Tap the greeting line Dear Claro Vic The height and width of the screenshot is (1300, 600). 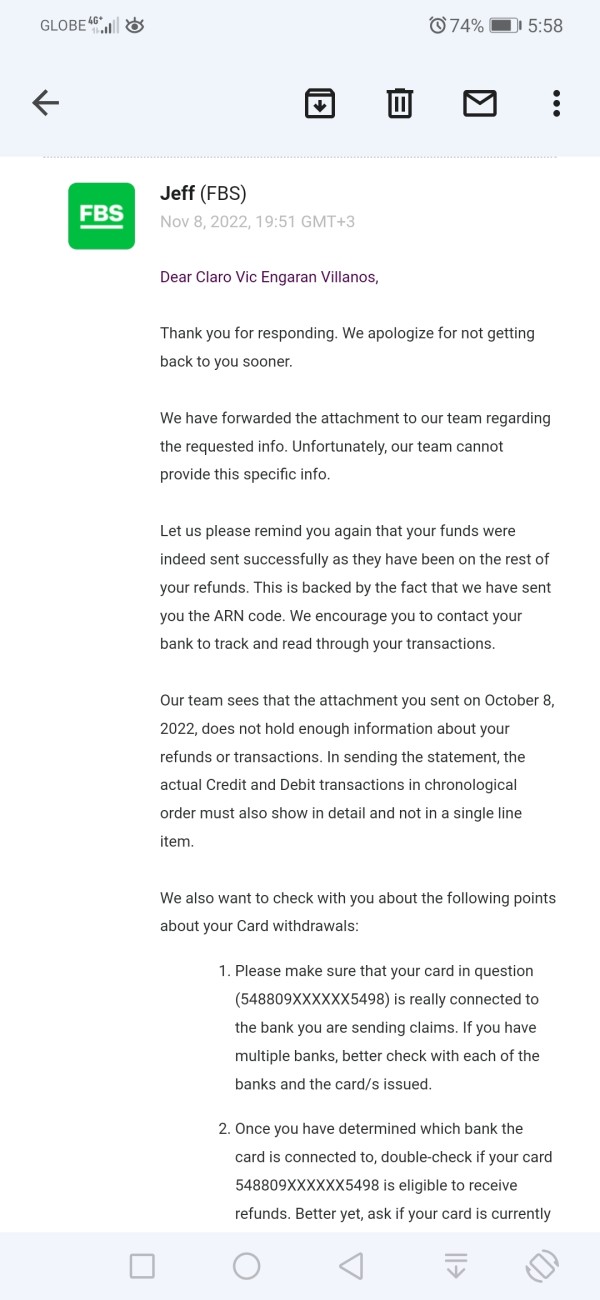tap(269, 277)
